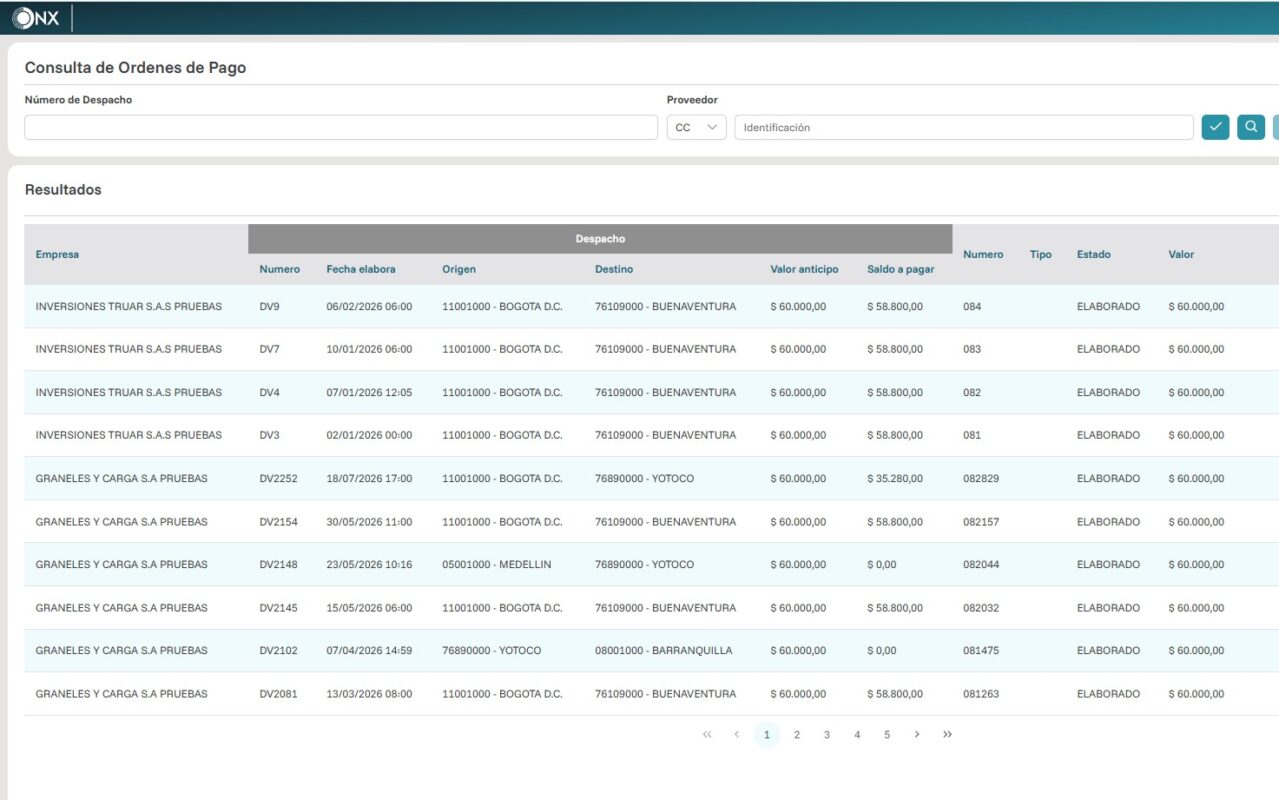The width and height of the screenshot is (1279, 800).
Task: Click the Origen column header
Action: pyautogui.click(x=459, y=269)
